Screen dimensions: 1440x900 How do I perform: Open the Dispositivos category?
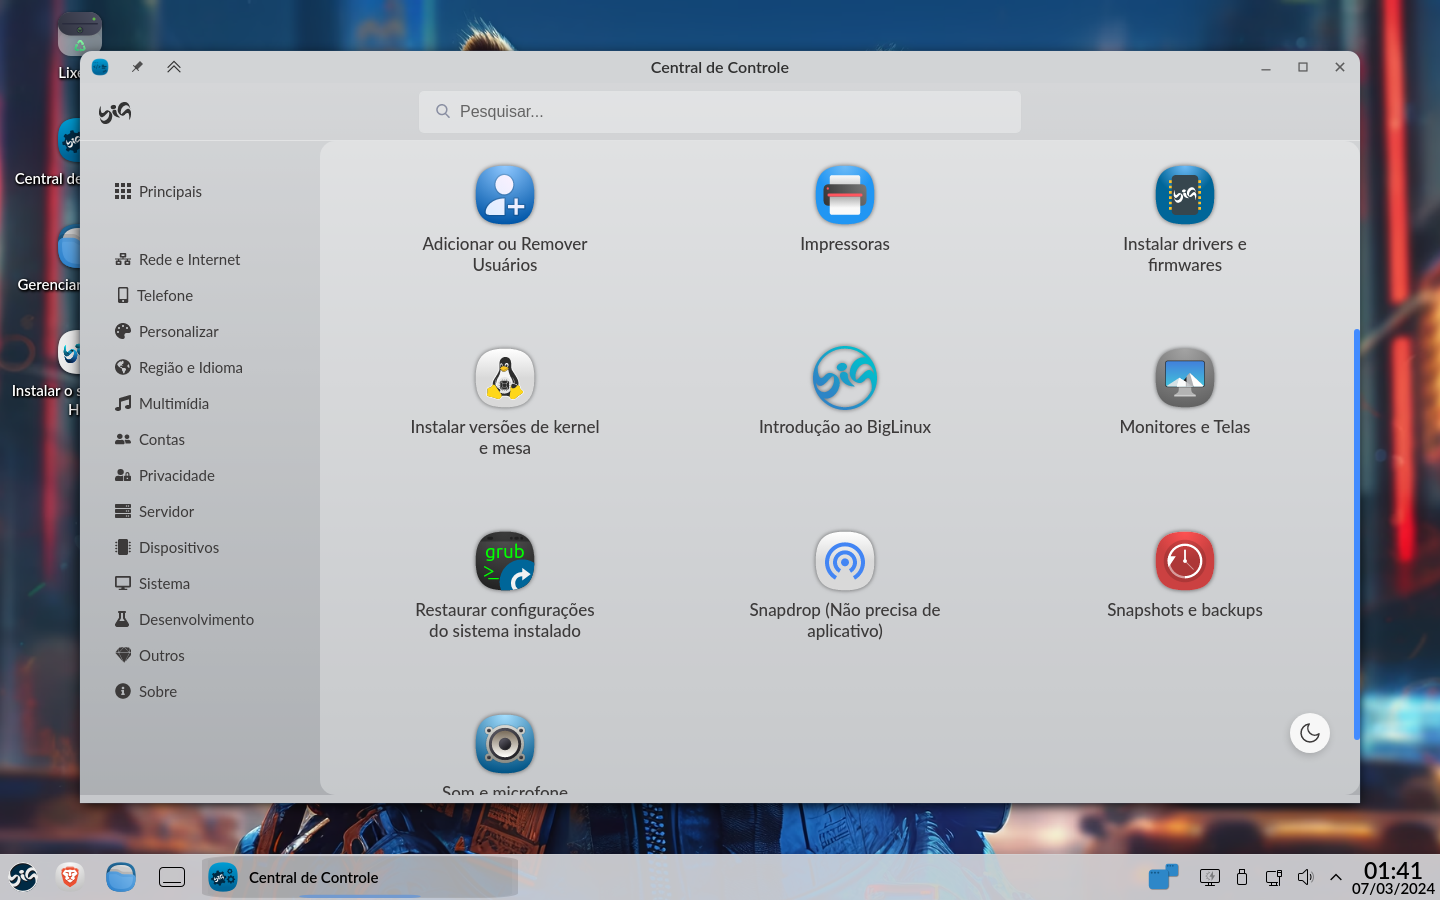pos(167,547)
